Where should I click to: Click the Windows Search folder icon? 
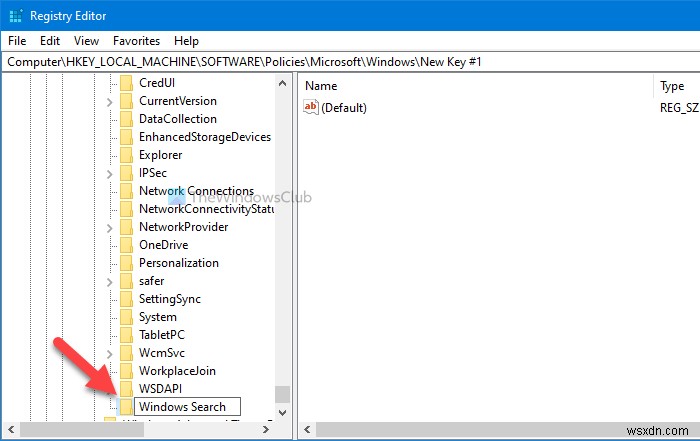[x=125, y=407]
